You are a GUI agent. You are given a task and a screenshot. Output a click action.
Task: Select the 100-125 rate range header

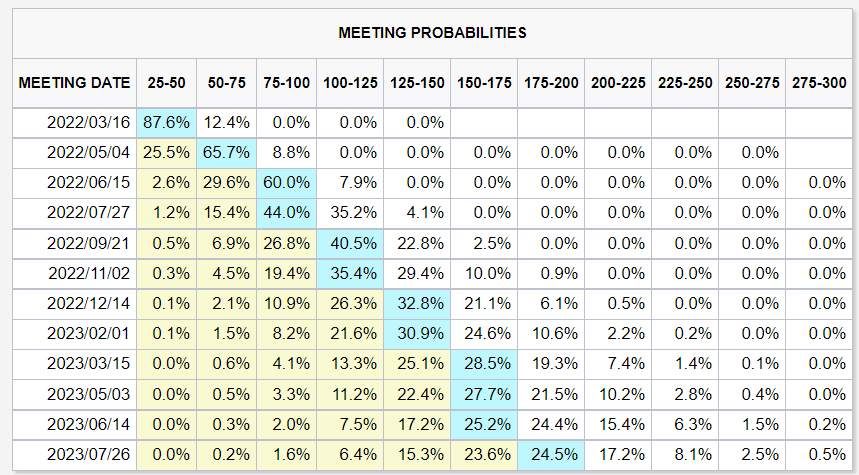[350, 82]
